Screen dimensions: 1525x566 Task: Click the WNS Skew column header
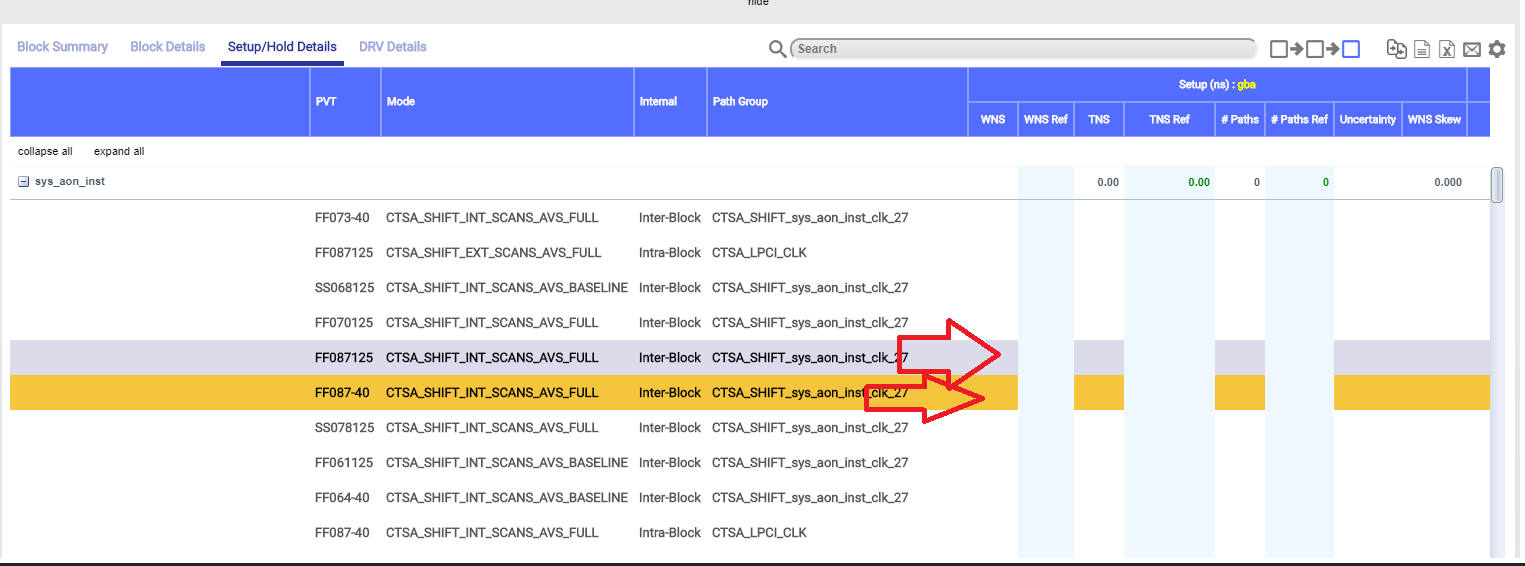[1434, 119]
